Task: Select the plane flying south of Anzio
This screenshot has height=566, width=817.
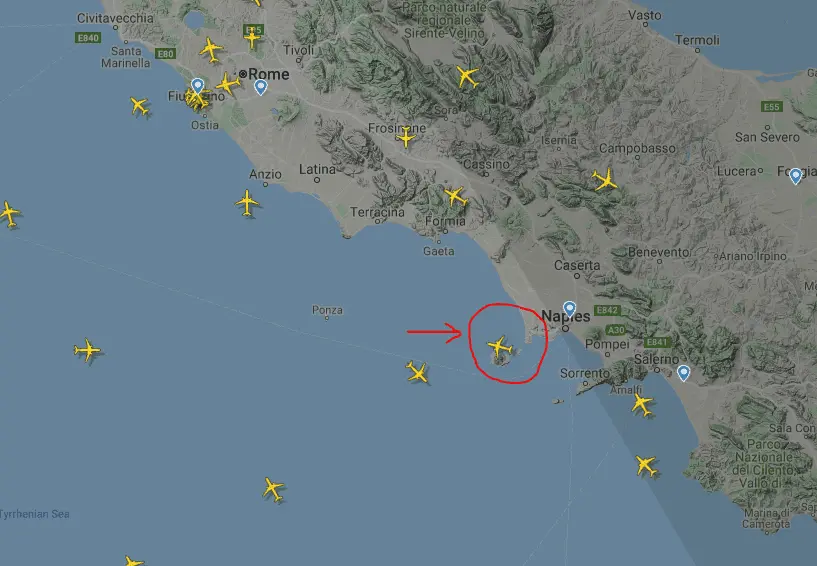Action: [247, 203]
